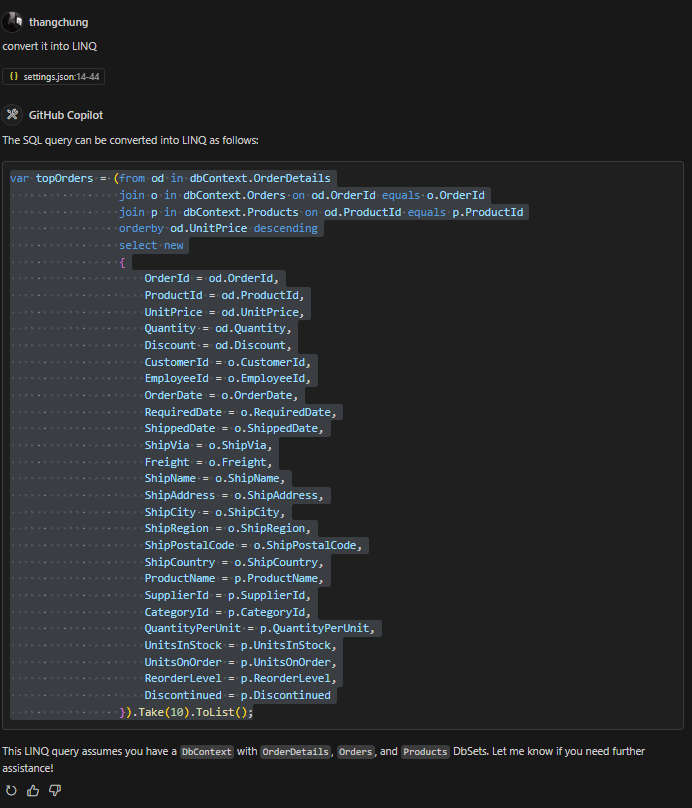
Task: Click 'ShipRegion = o.ShipRegion' line
Action: [227, 528]
